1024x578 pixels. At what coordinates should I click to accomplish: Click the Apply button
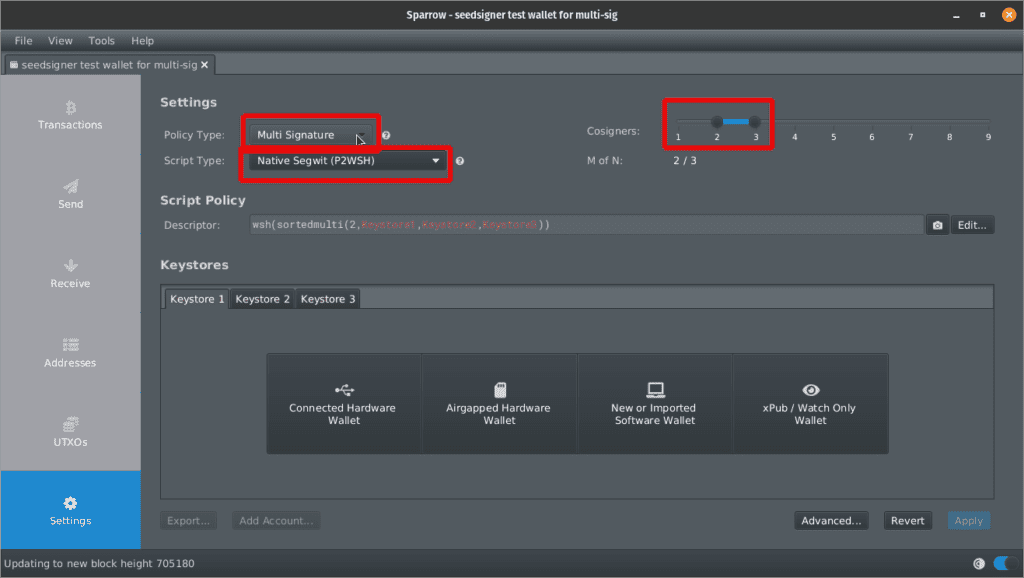tap(968, 521)
